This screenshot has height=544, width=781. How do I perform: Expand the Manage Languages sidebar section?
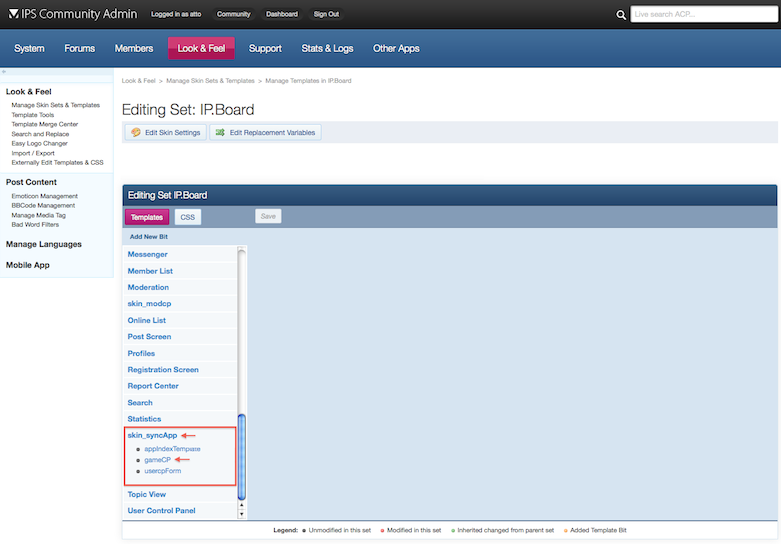pyautogui.click(x=44, y=244)
